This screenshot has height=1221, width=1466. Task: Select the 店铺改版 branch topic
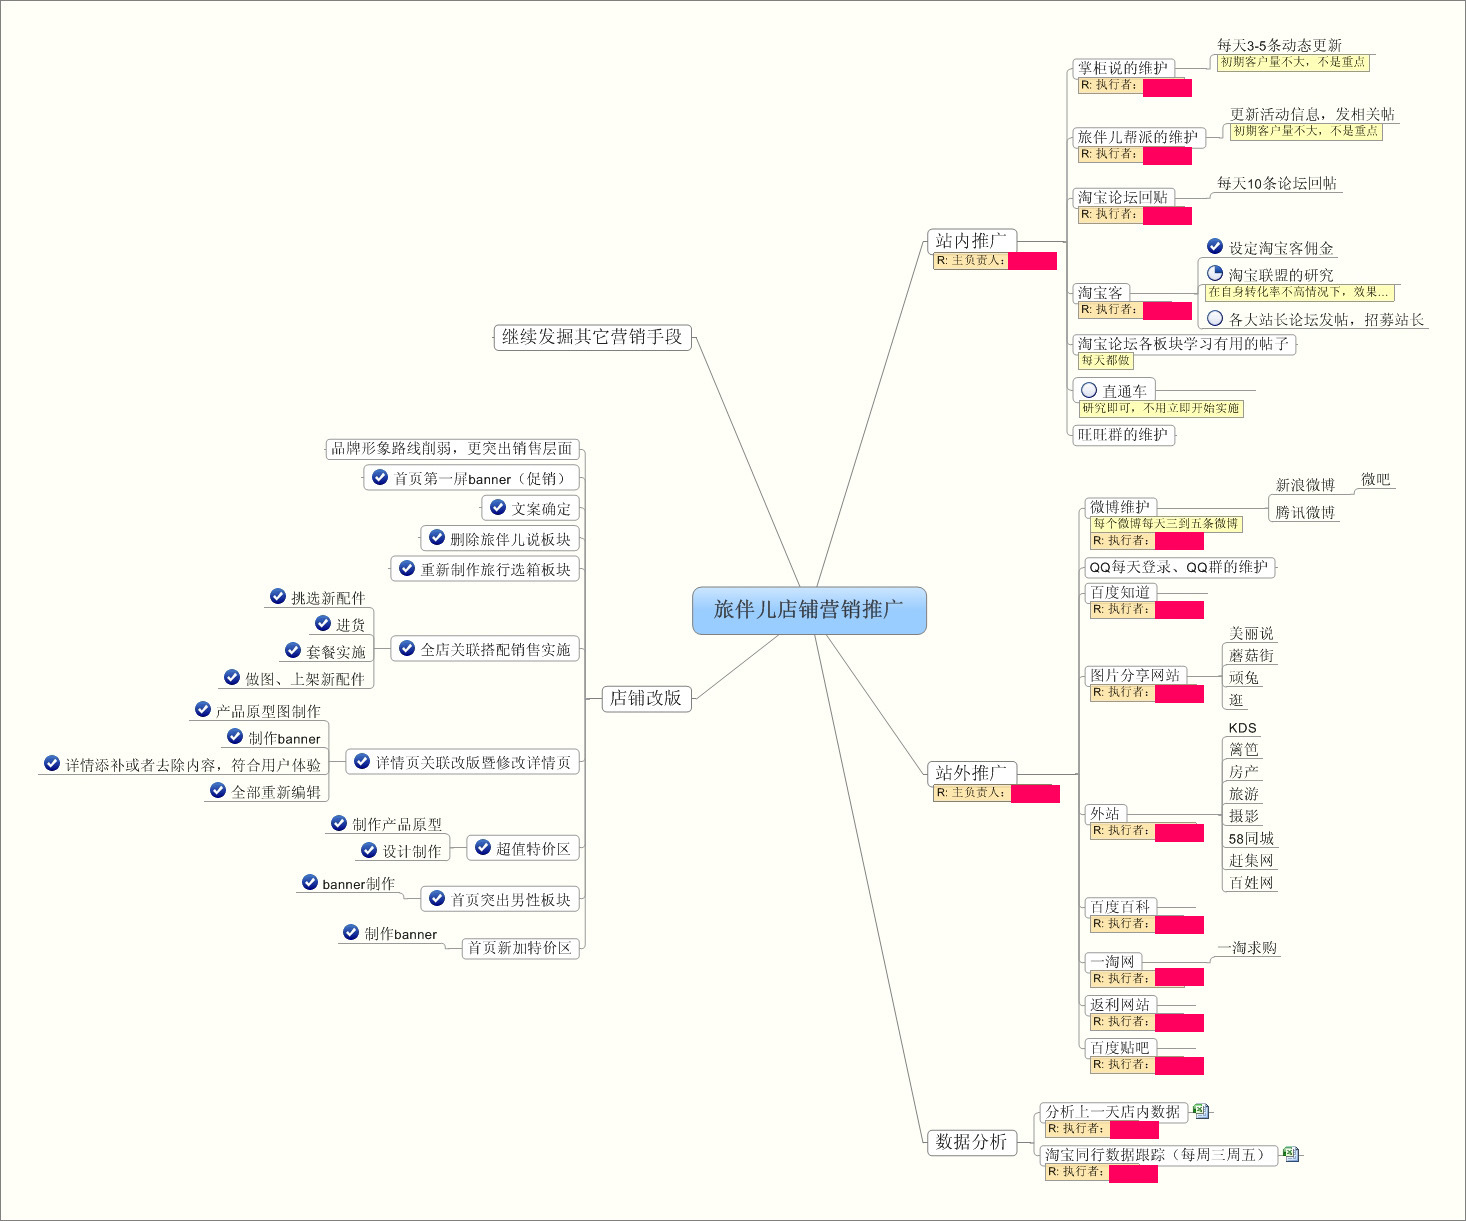646,698
